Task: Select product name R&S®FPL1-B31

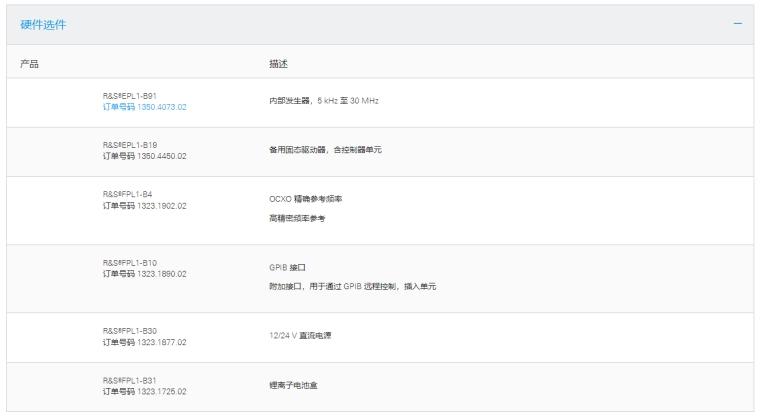Action: (129, 380)
